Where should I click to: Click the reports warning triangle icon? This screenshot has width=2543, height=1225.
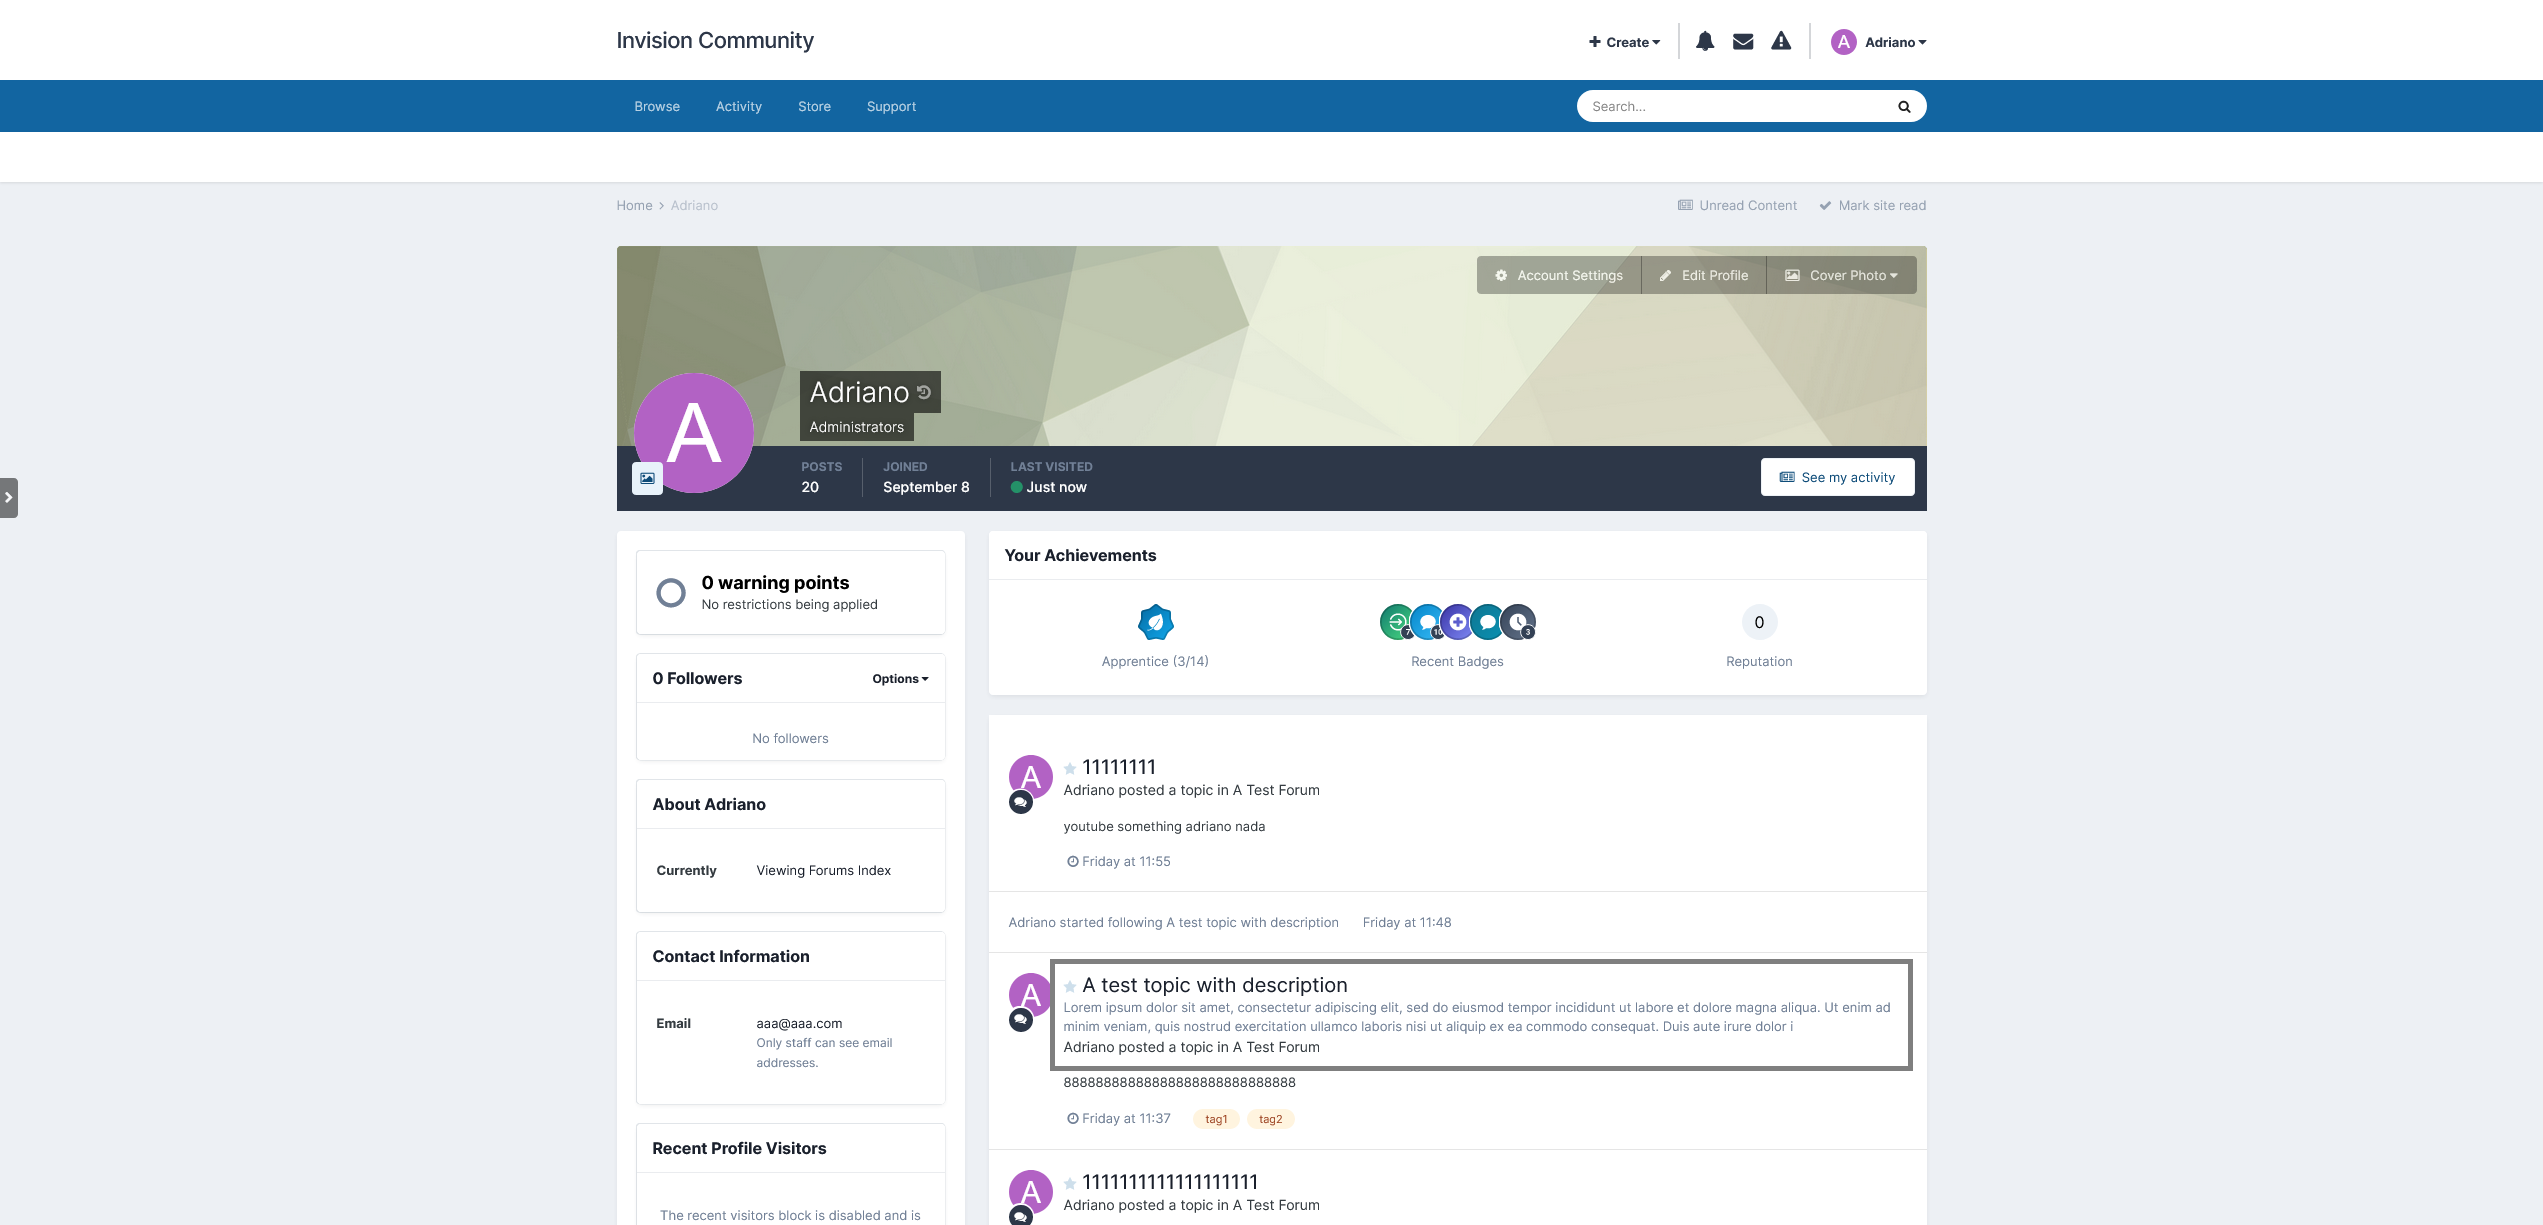click(1781, 41)
